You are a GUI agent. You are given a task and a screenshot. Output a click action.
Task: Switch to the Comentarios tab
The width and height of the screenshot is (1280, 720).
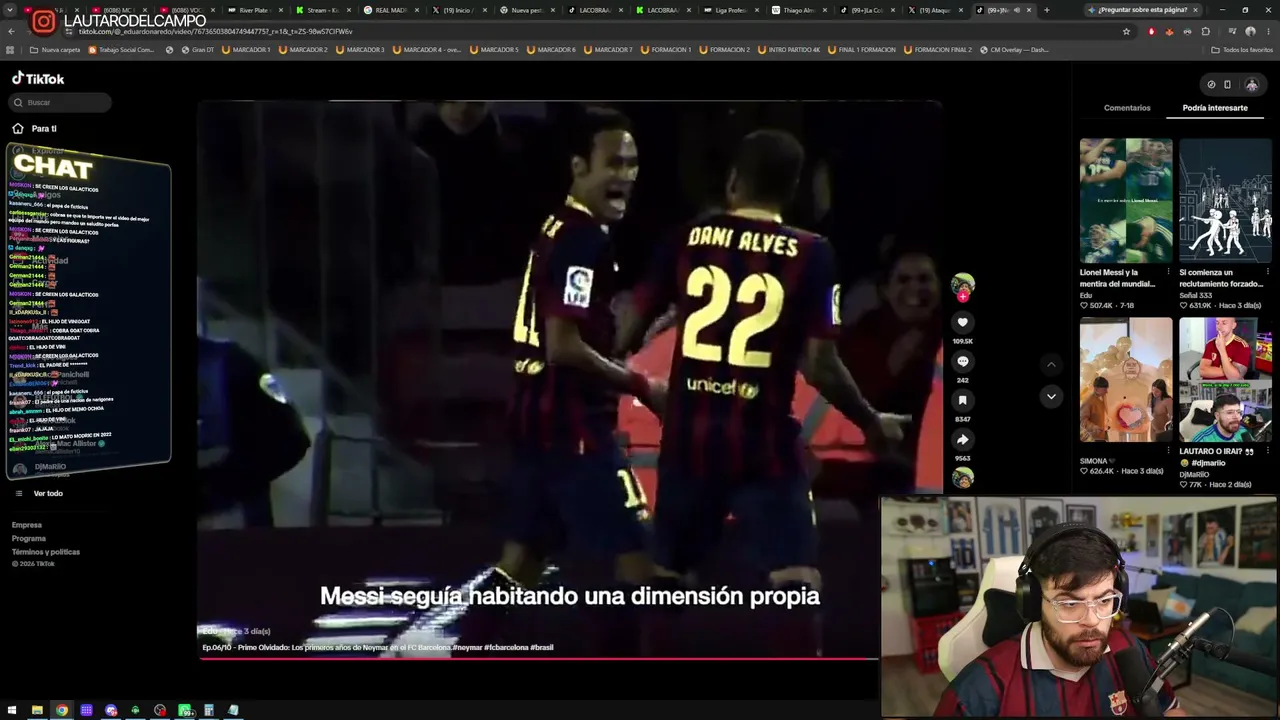point(1127,108)
